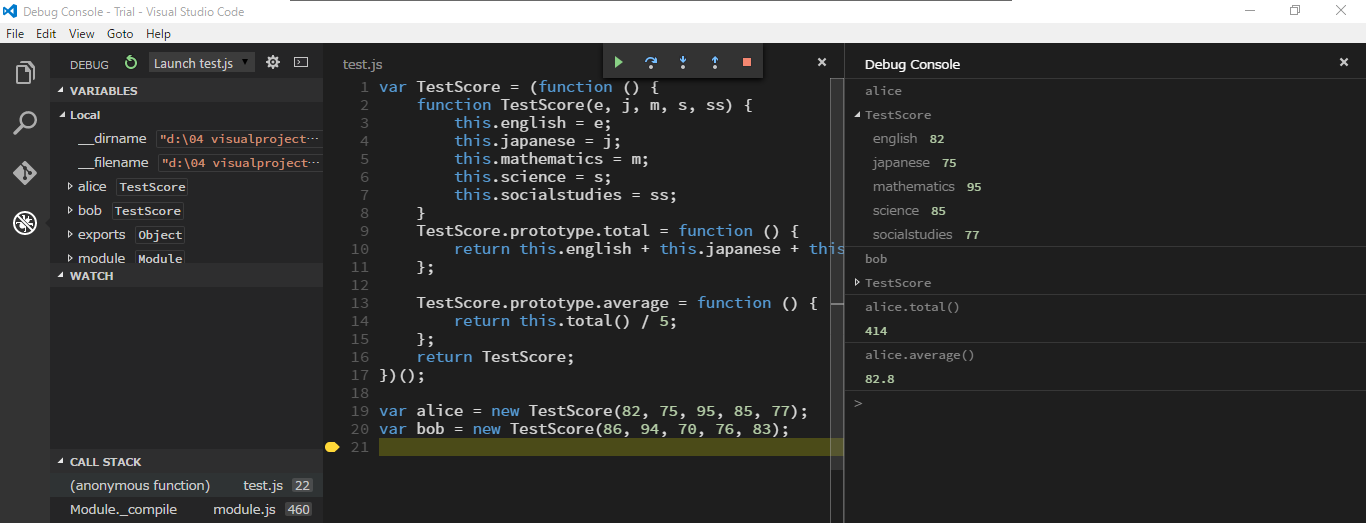Click science 85 in Debug Console
The width and height of the screenshot is (1366, 523).
click(909, 211)
